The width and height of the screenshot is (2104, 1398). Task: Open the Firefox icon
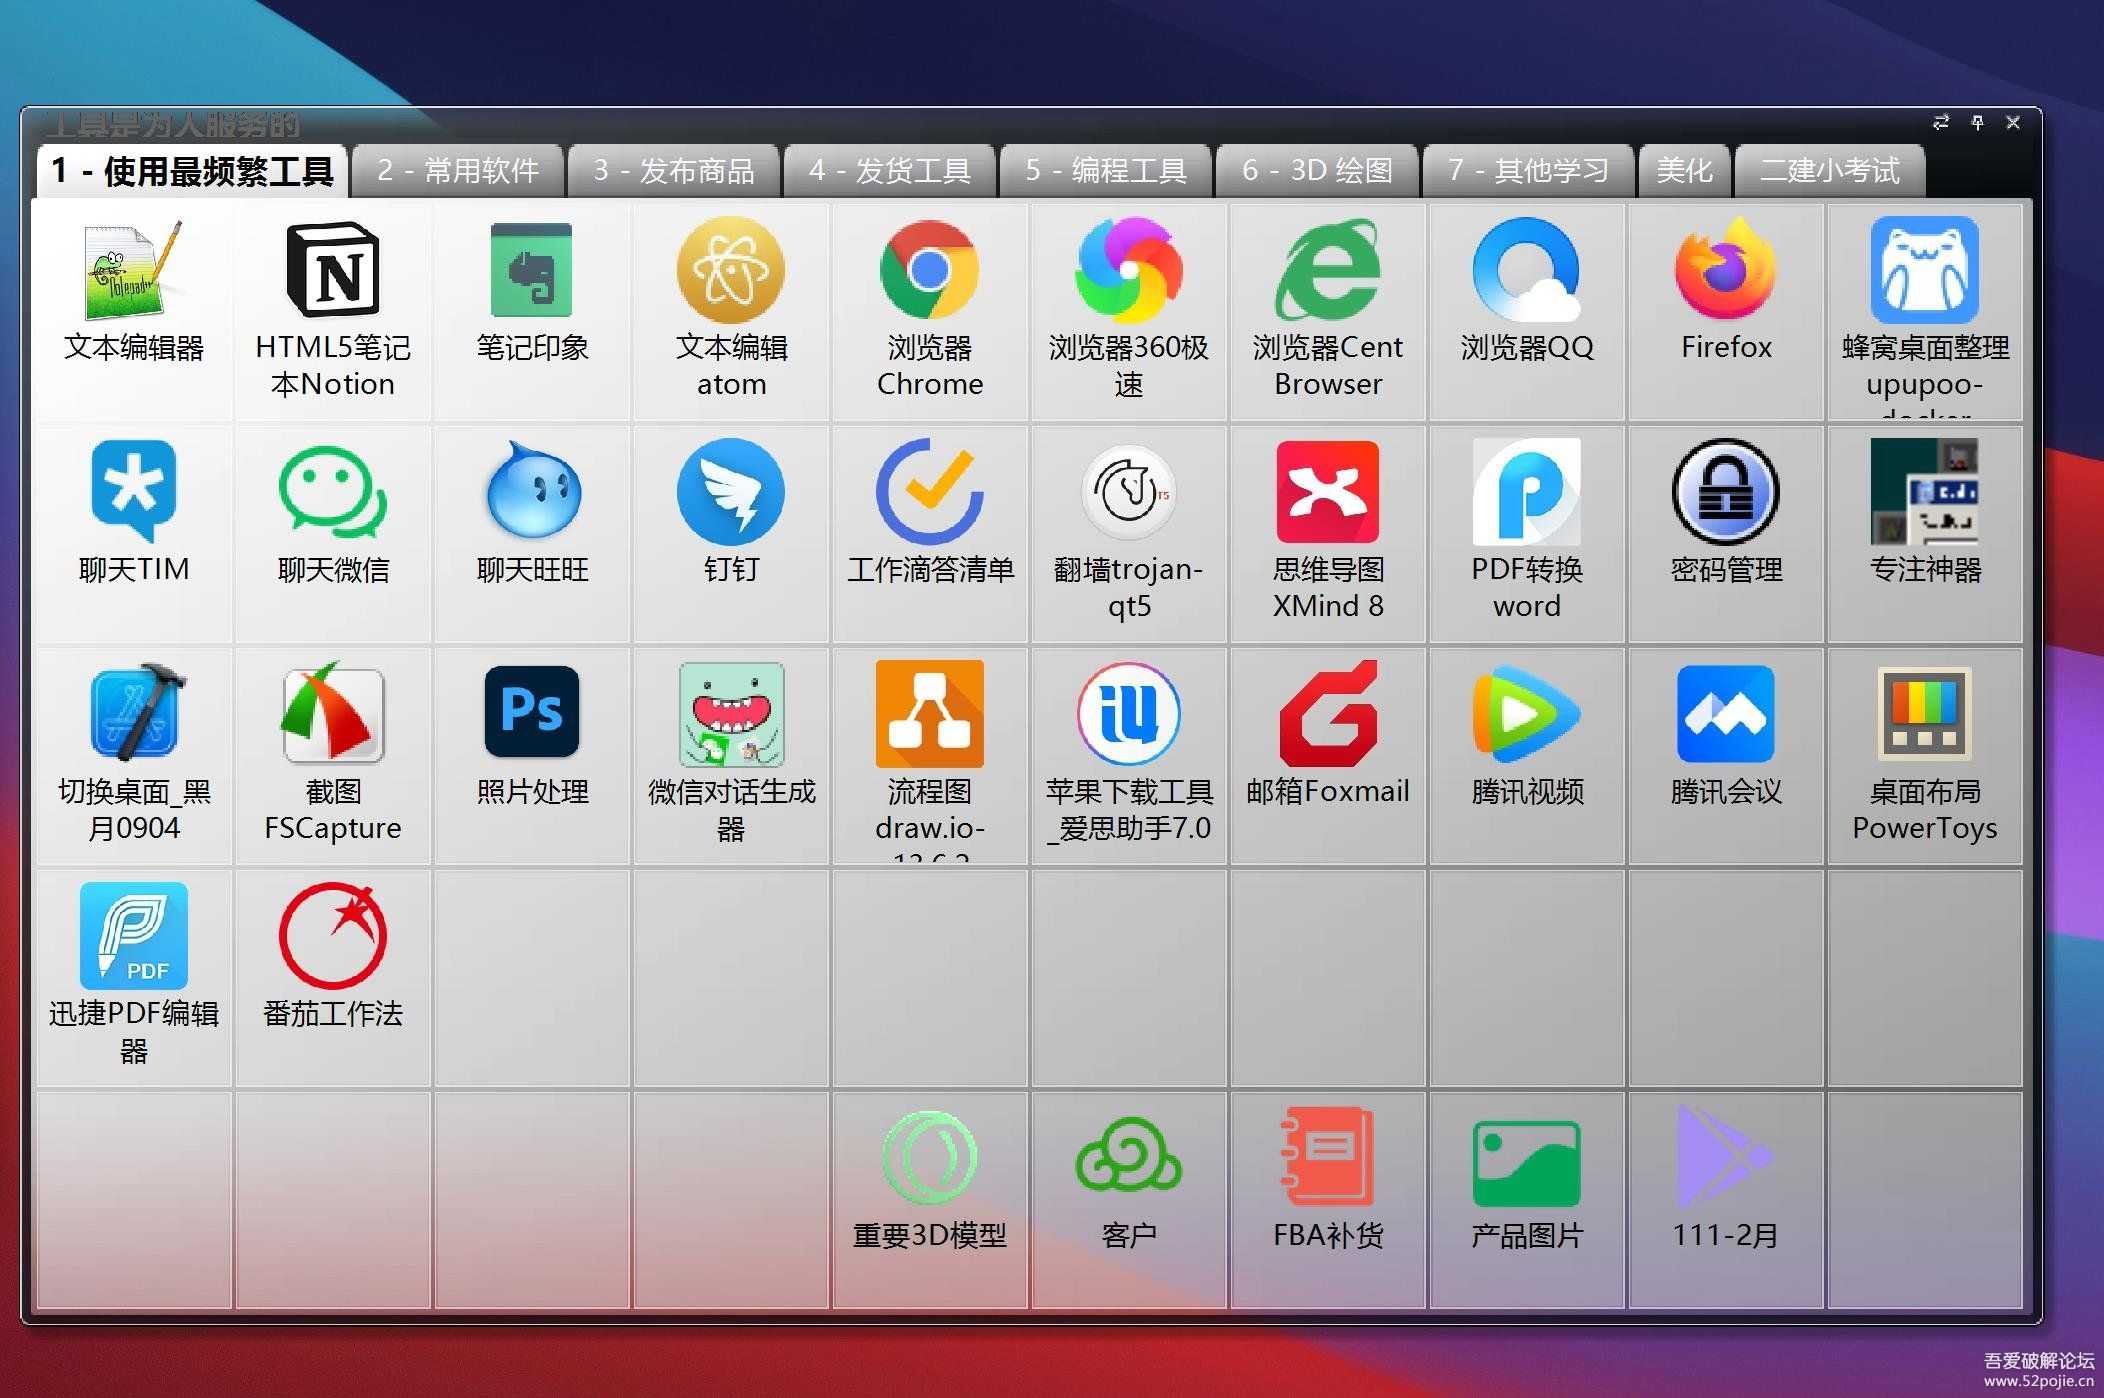[1725, 271]
